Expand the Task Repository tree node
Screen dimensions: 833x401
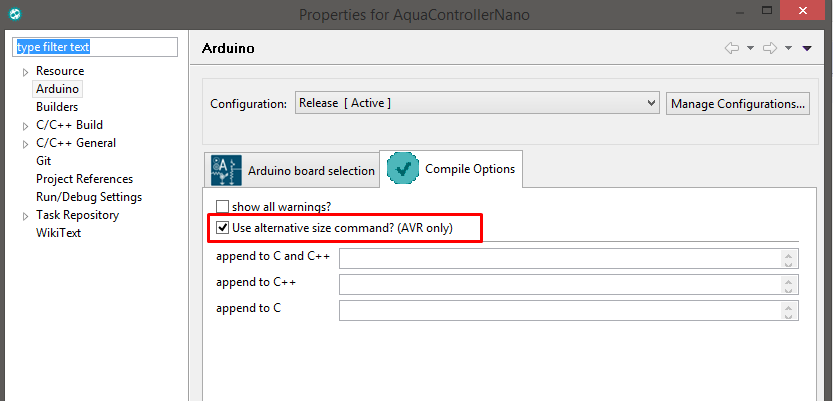[x=26, y=216]
